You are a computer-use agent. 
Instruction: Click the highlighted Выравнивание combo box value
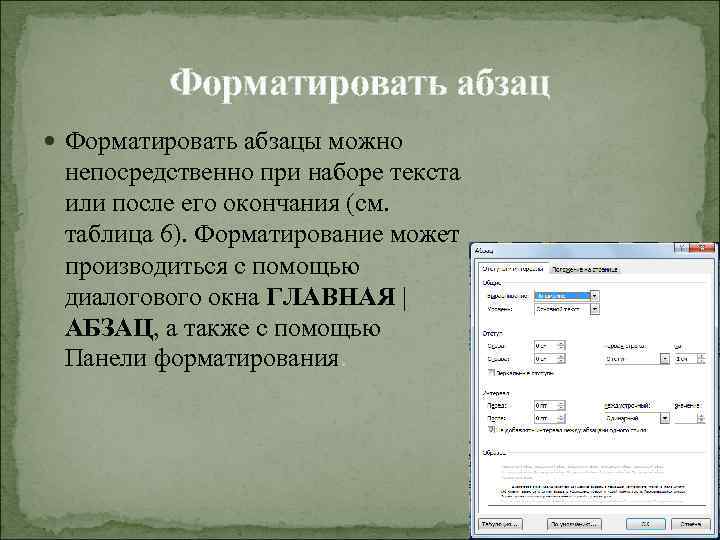pyautogui.click(x=562, y=296)
